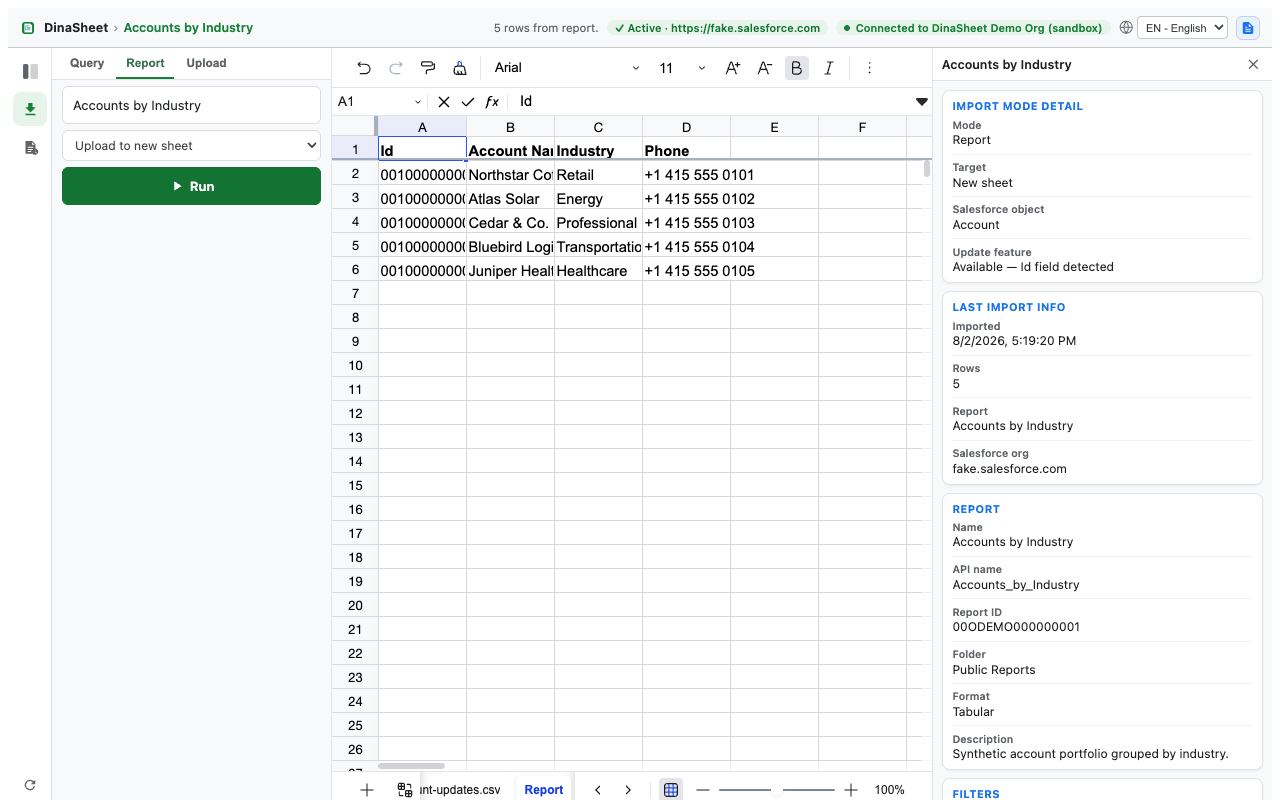The height and width of the screenshot is (800, 1280).
Task: Open the insert function fx icon
Action: 492,102
